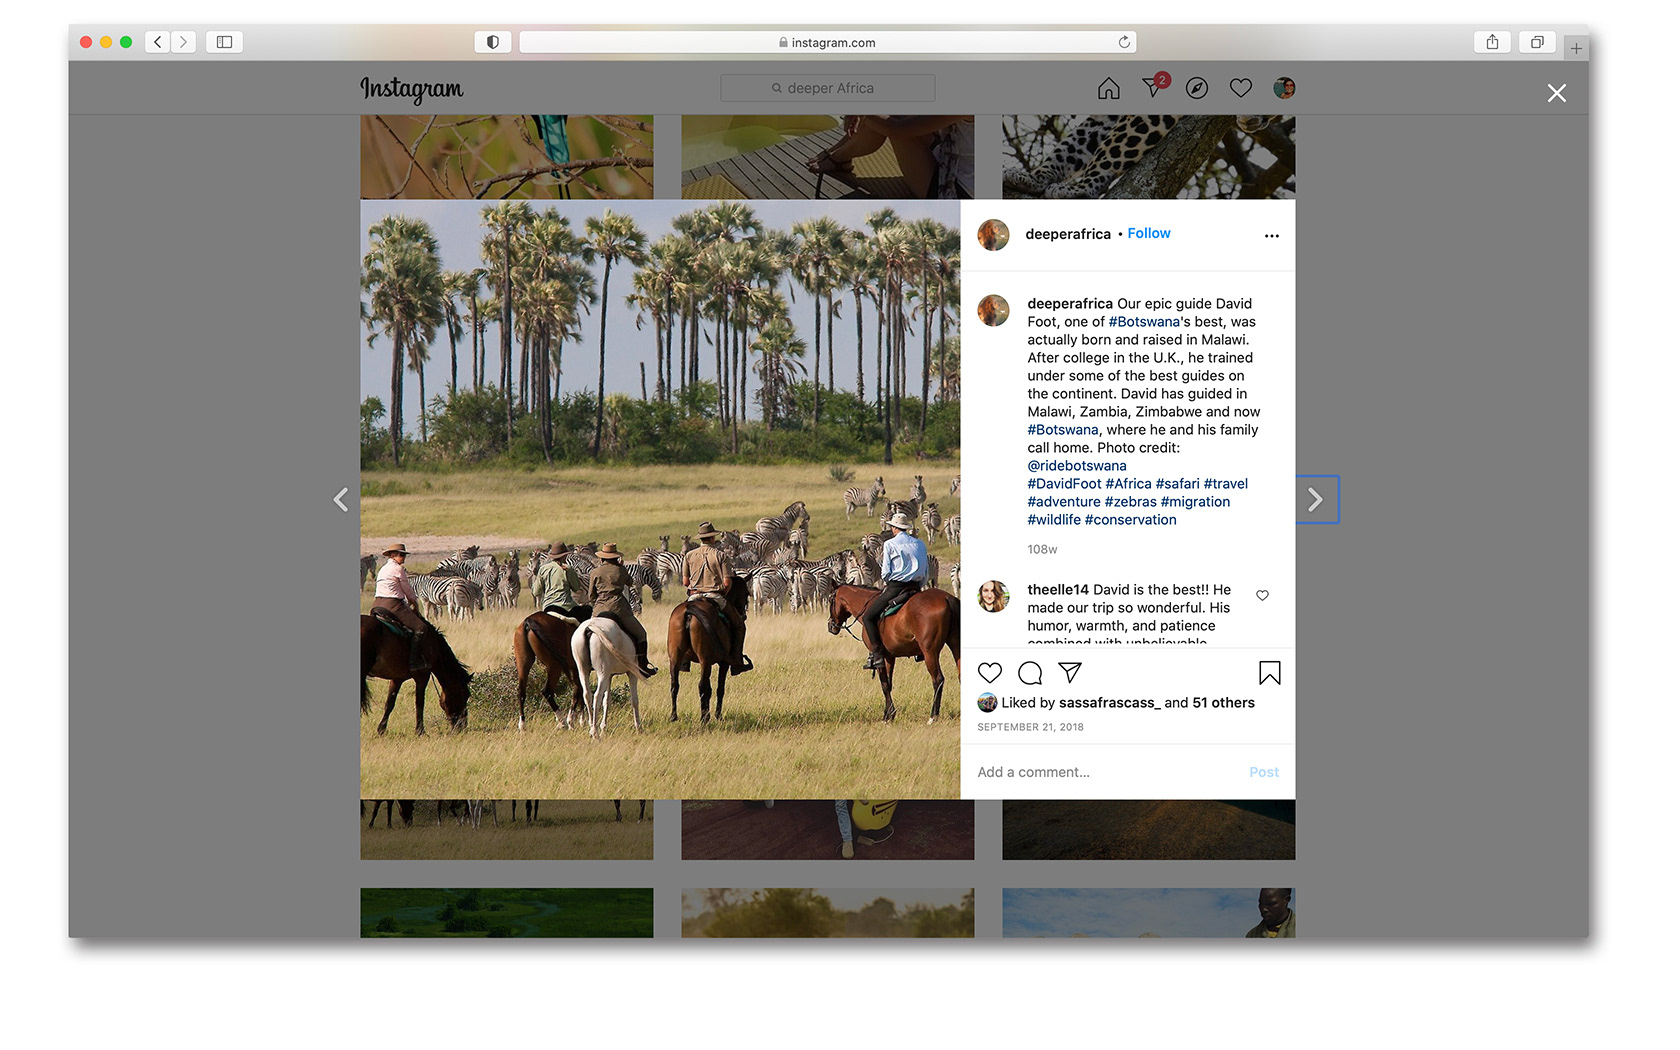Open deeperafrica username in post header
Viewport: 1680px width, 1050px height.
pyautogui.click(x=1068, y=234)
